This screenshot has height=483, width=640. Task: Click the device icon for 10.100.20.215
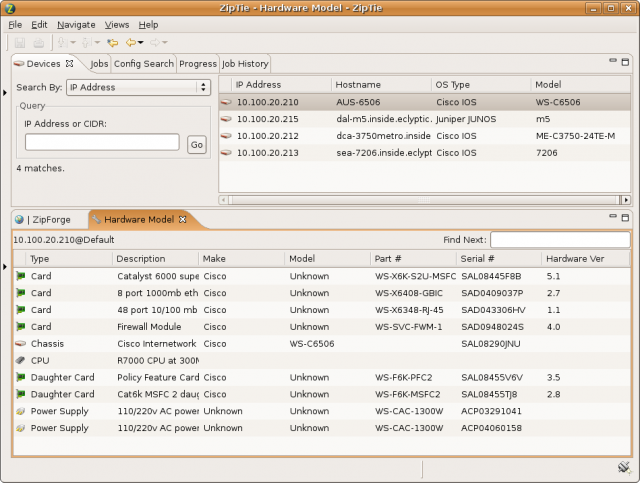click(226, 119)
